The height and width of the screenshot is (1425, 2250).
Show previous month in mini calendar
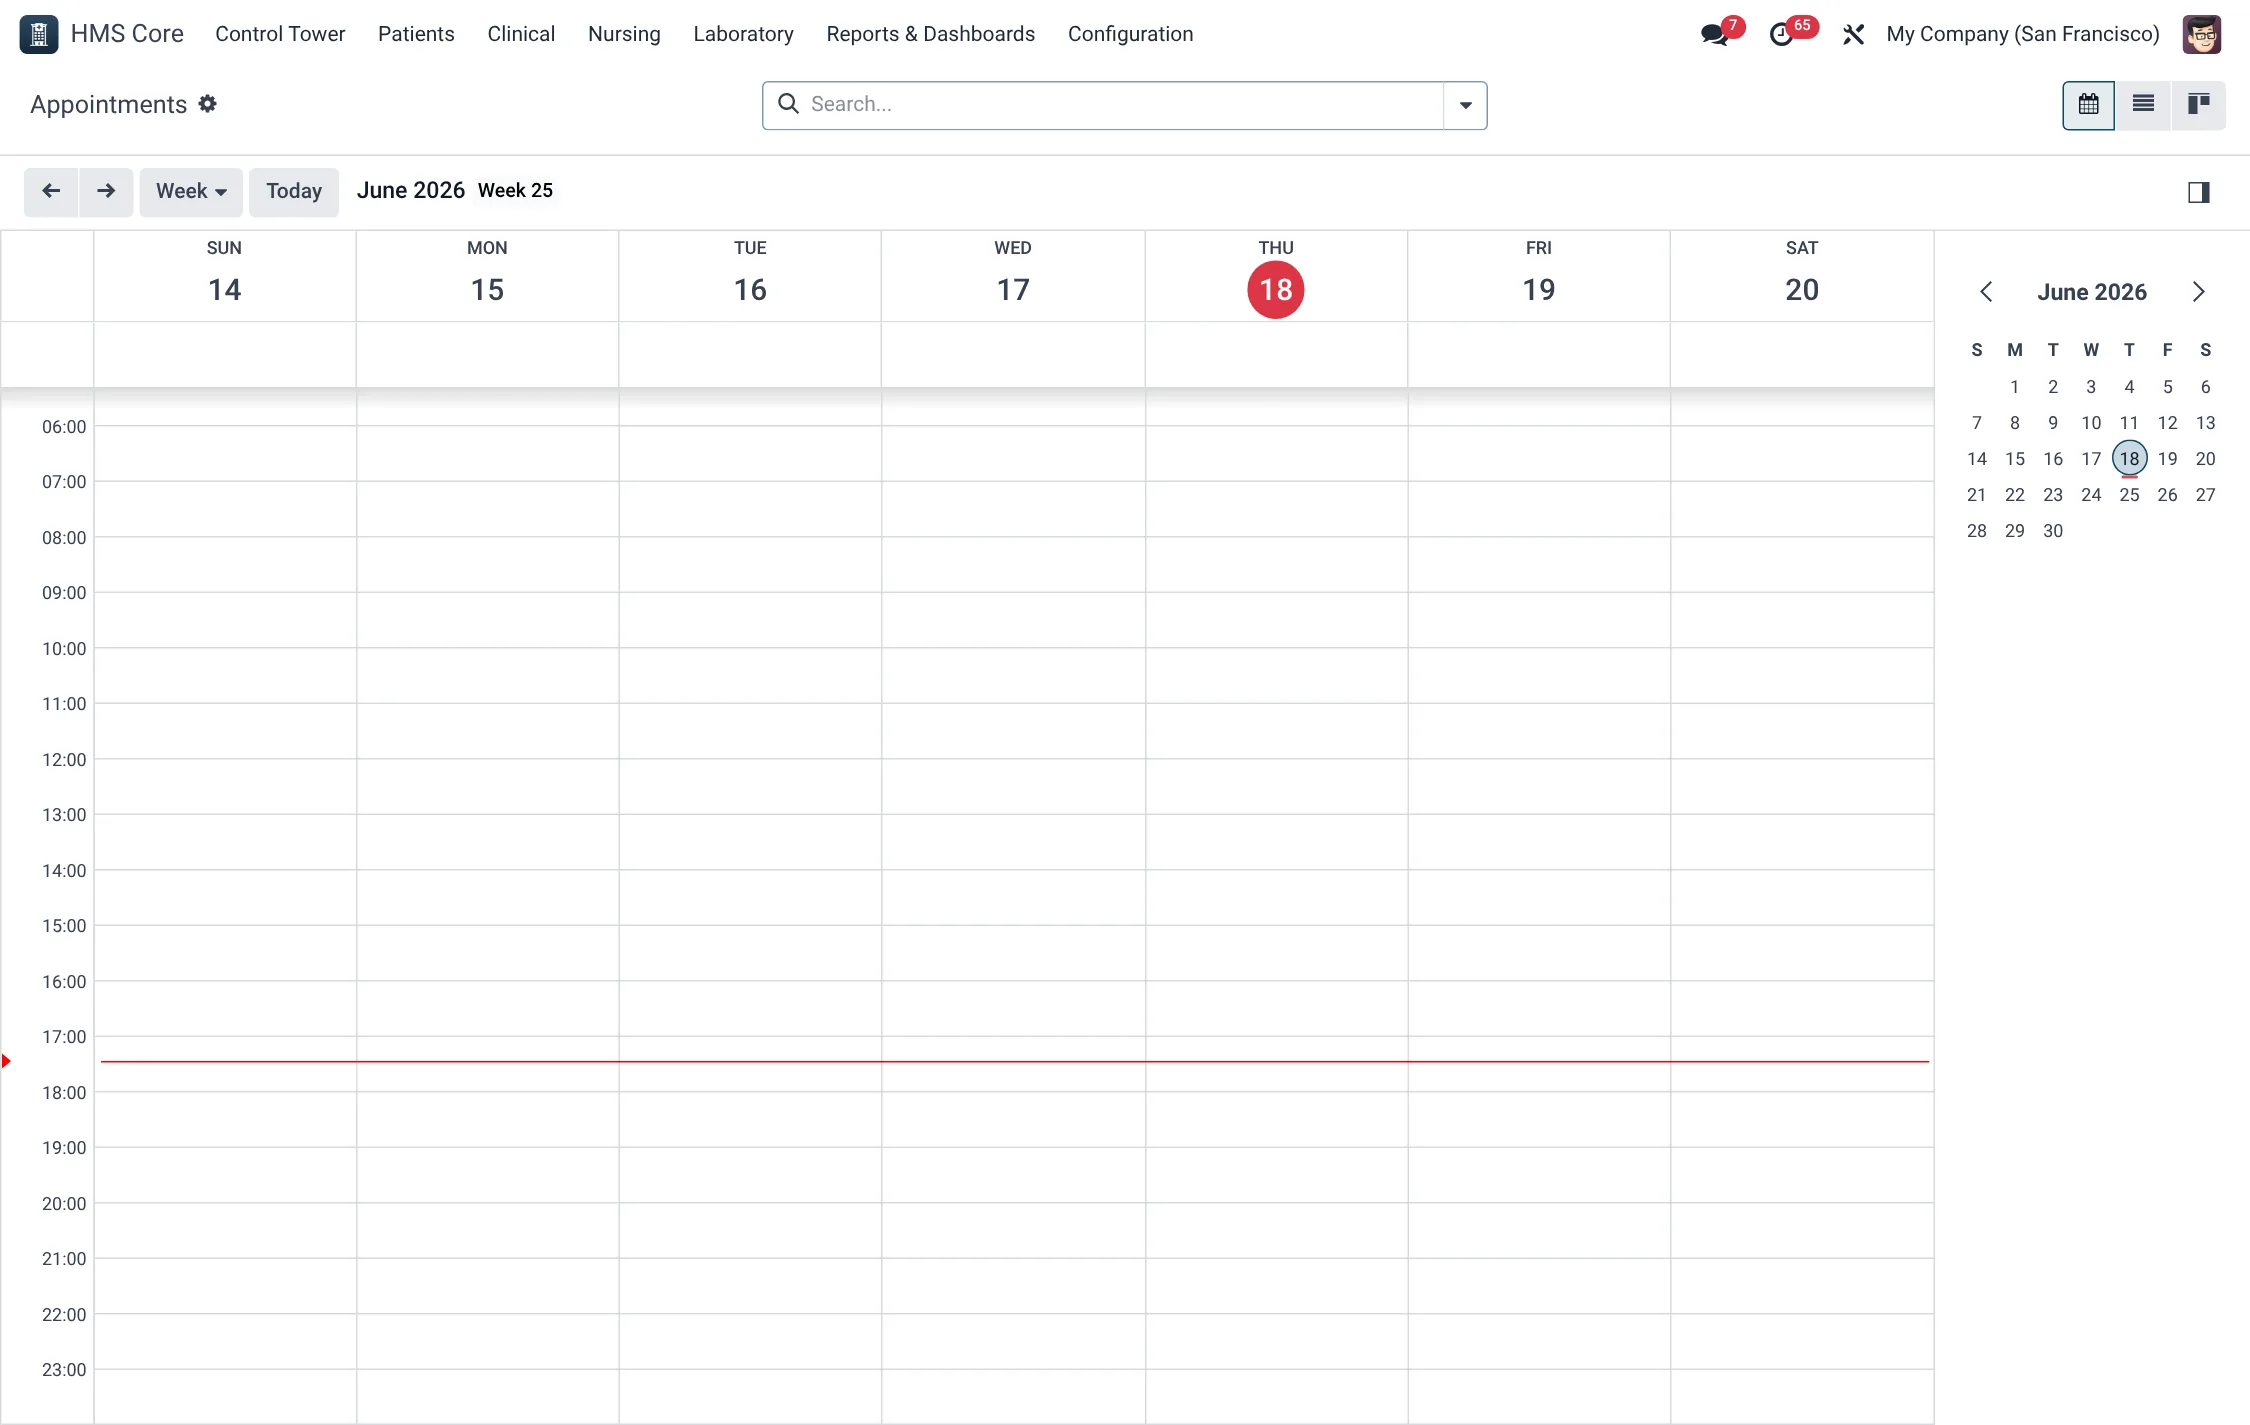(x=1986, y=292)
